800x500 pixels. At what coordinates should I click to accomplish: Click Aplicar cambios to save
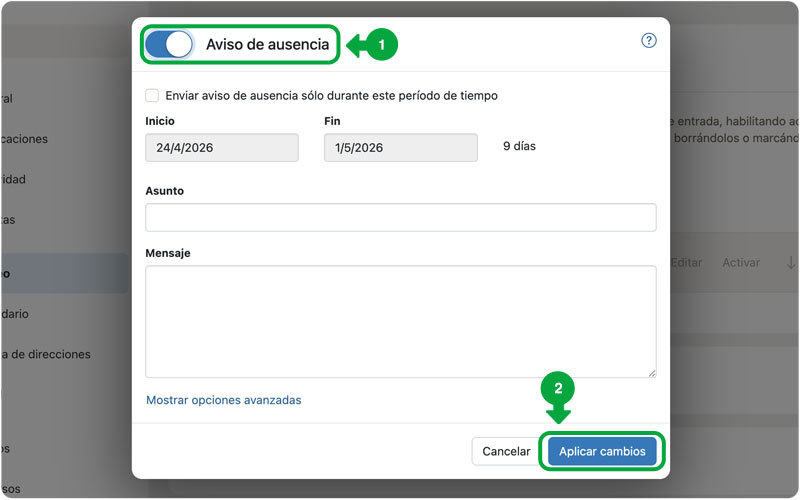[x=602, y=452]
